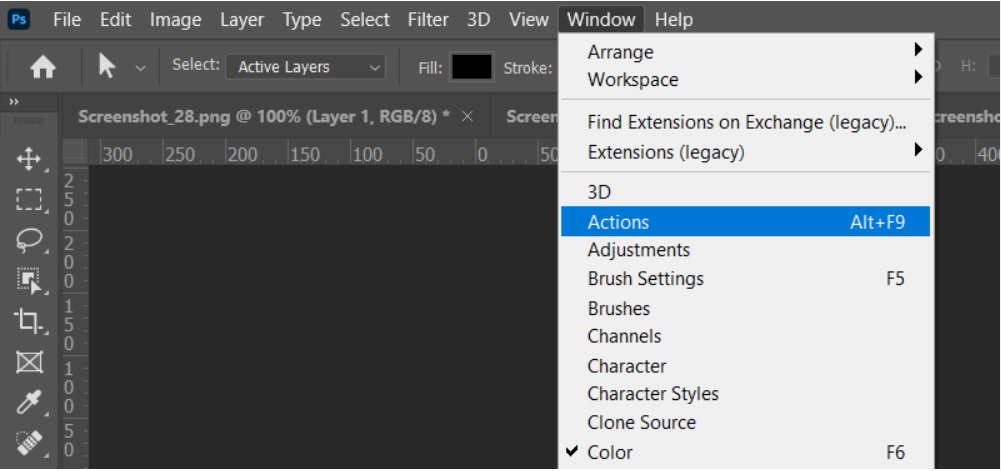Select the Lasso tool
This screenshot has width=1001, height=471.
pyautogui.click(x=29, y=240)
